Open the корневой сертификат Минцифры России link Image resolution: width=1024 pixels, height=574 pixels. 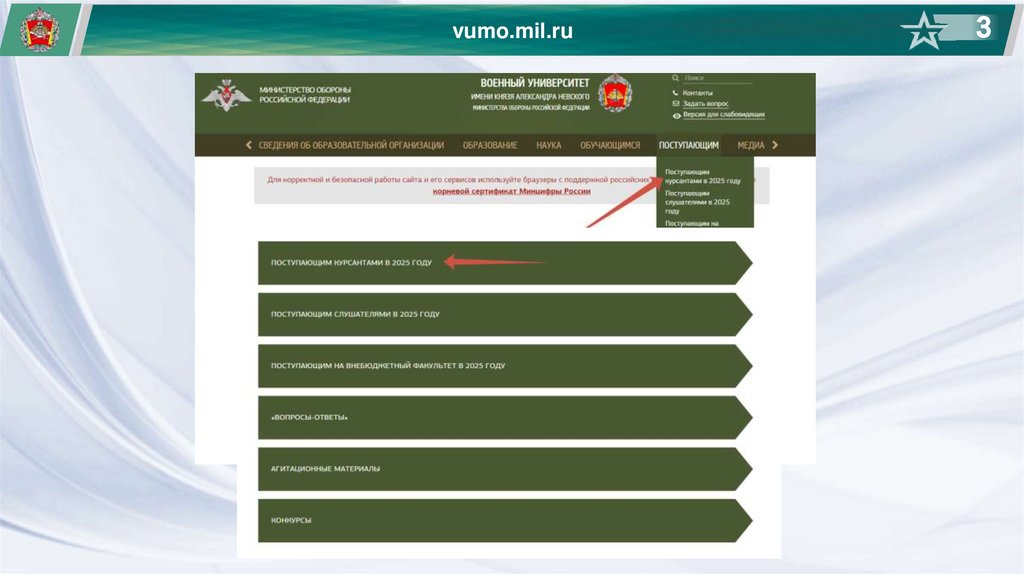pos(511,191)
